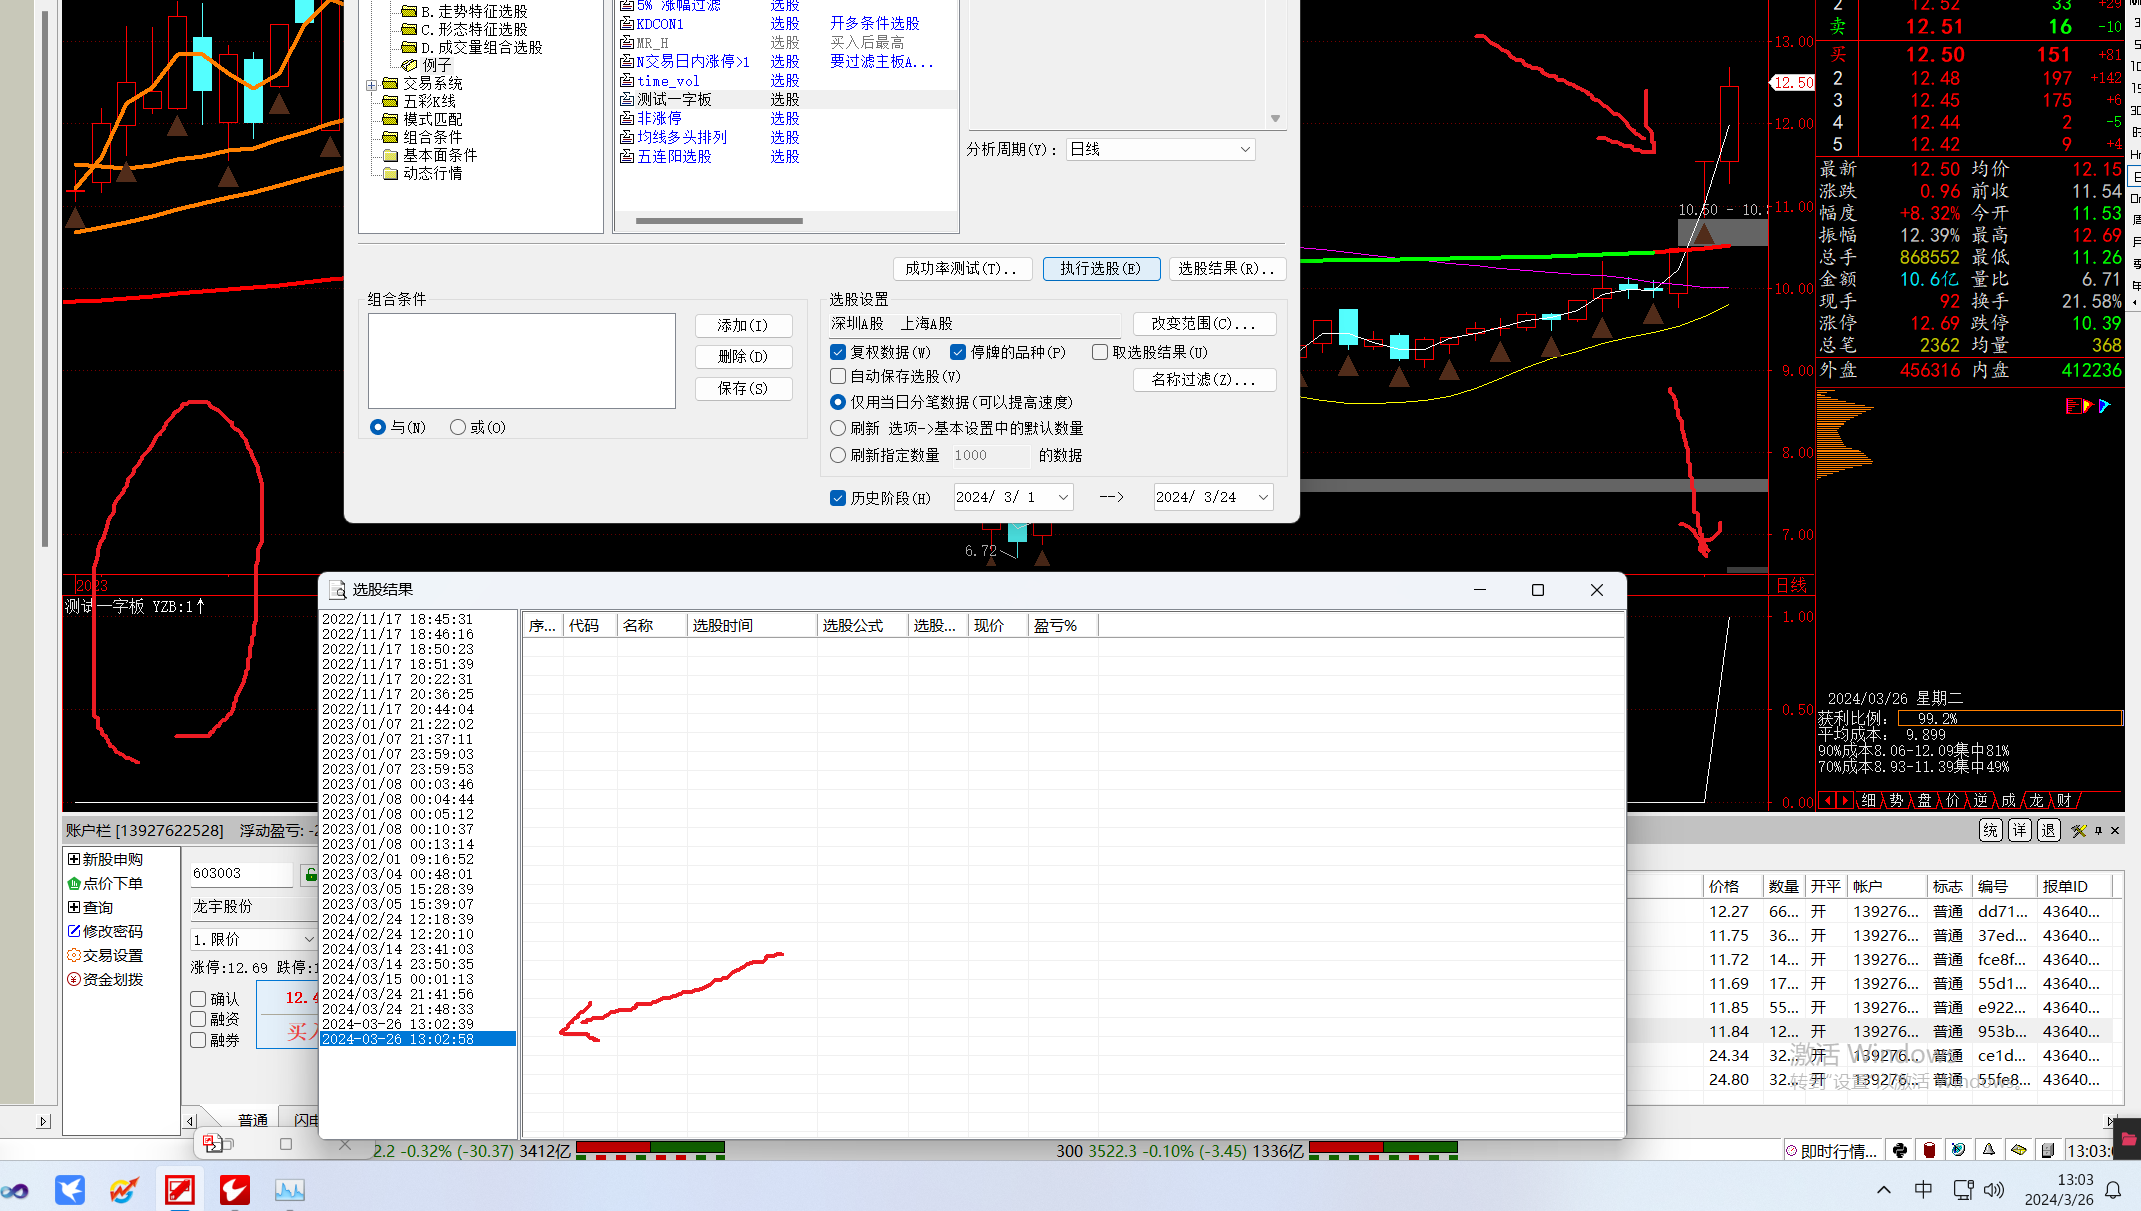Open Visual Studio infinity icon in taskbar
The image size is (2141, 1211).
coord(15,1190)
